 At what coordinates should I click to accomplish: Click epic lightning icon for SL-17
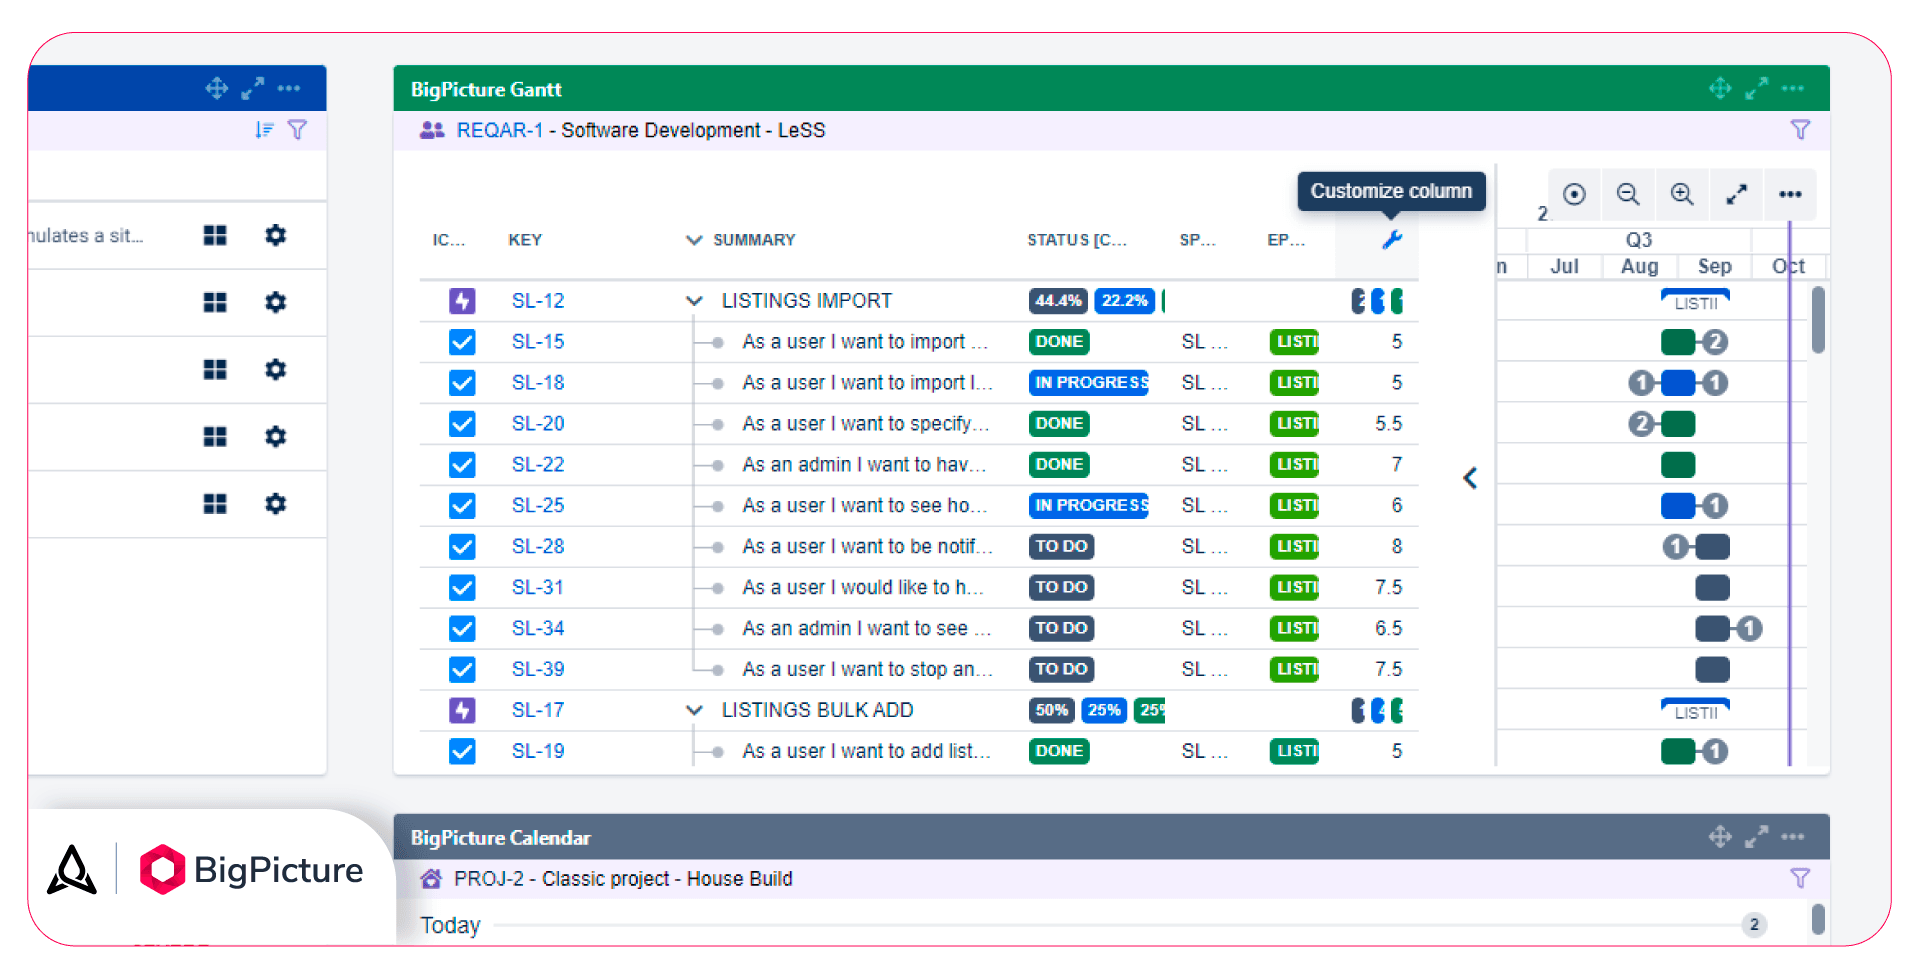pyautogui.click(x=462, y=710)
